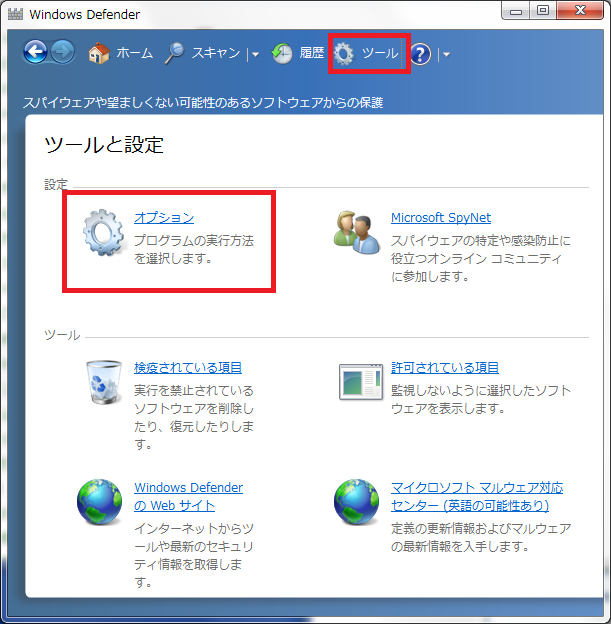
Task: Select 履歴 in the toolbar
Action: point(311,53)
